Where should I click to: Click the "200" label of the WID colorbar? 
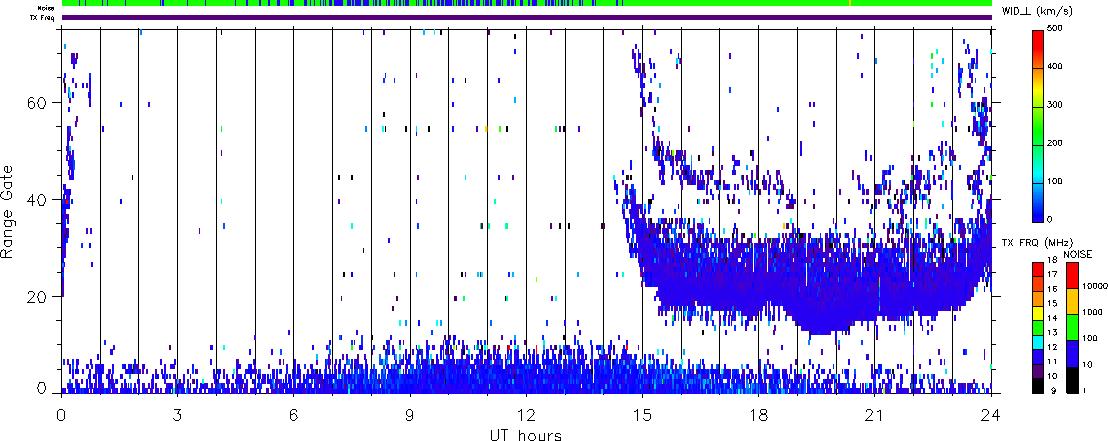pos(1056,143)
